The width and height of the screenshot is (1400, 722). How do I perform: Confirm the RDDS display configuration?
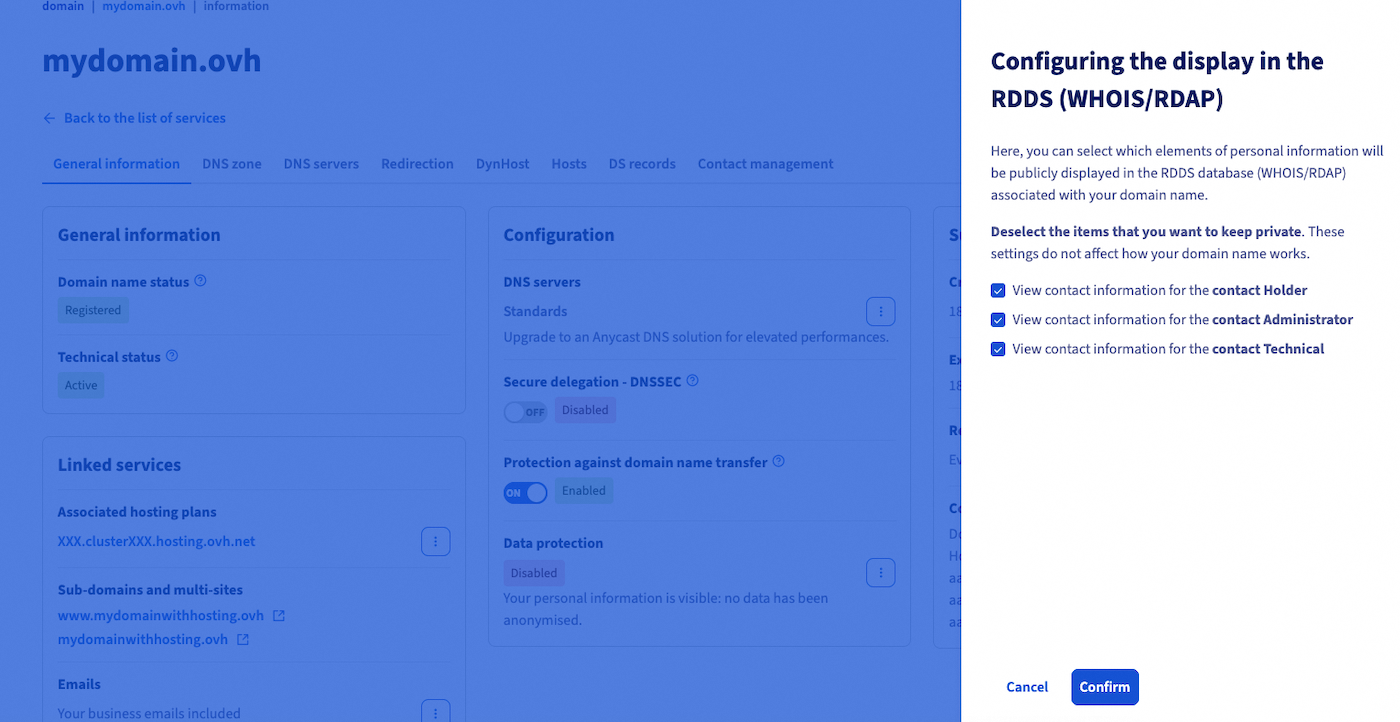[1104, 687]
